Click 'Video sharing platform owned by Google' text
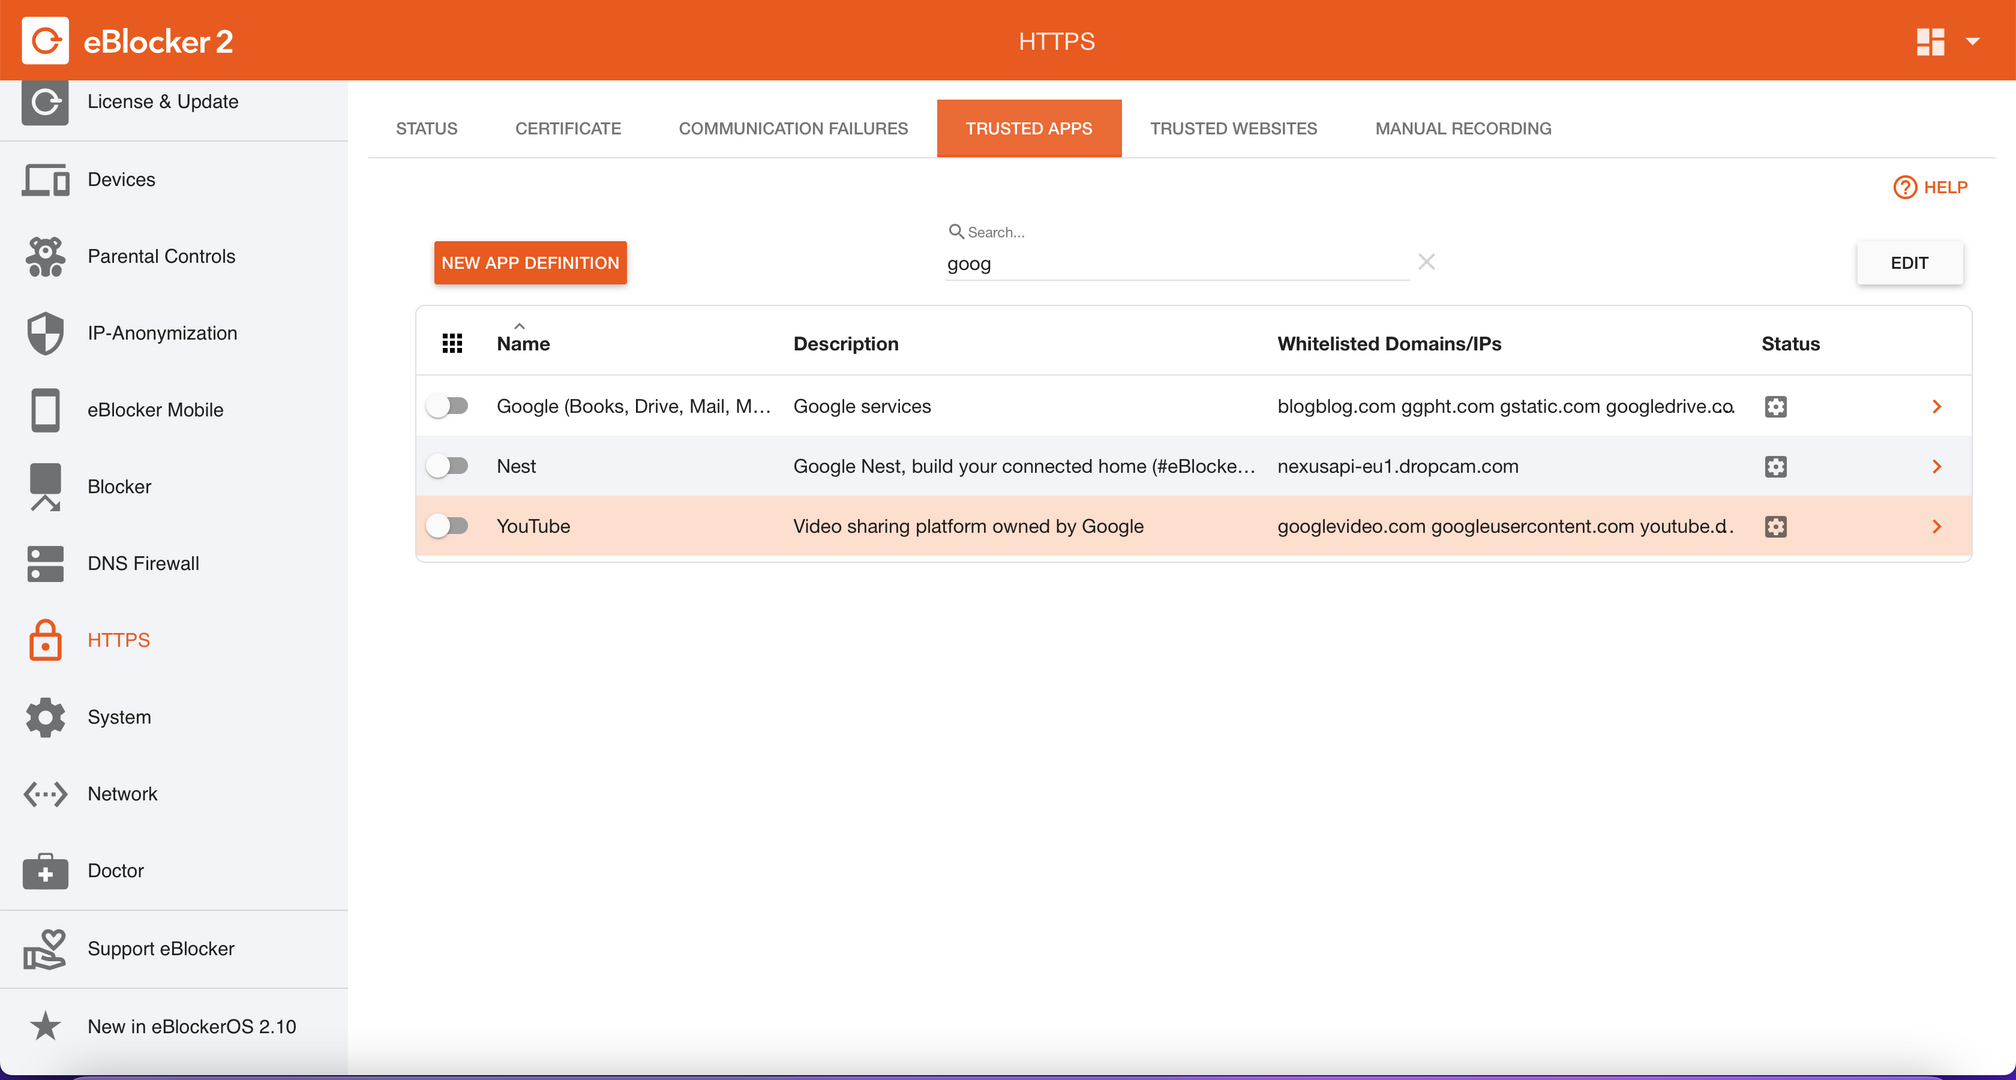This screenshot has height=1080, width=2016. click(968, 526)
